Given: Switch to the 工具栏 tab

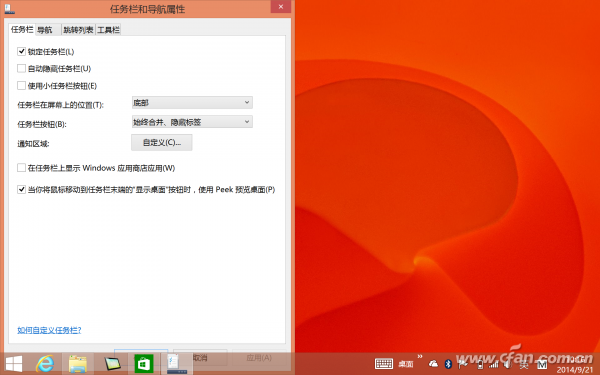Looking at the screenshot, I should point(108,30).
